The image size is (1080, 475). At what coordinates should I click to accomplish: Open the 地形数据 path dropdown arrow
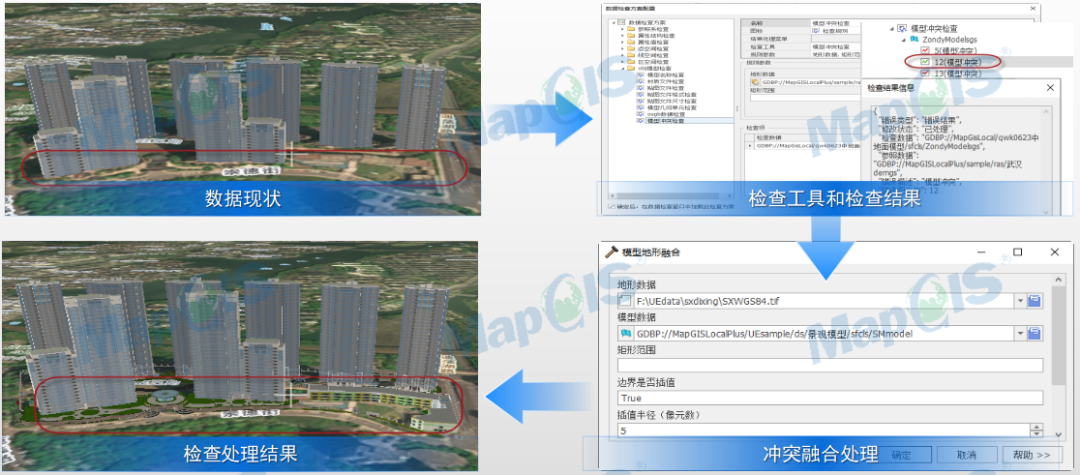coord(1020,301)
